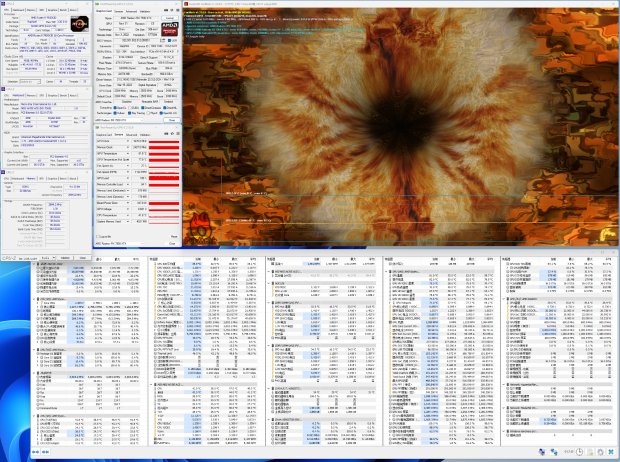Open CPU-Z Tools dropdown arrow
The width and height of the screenshot is (620, 462).
(x=54, y=258)
